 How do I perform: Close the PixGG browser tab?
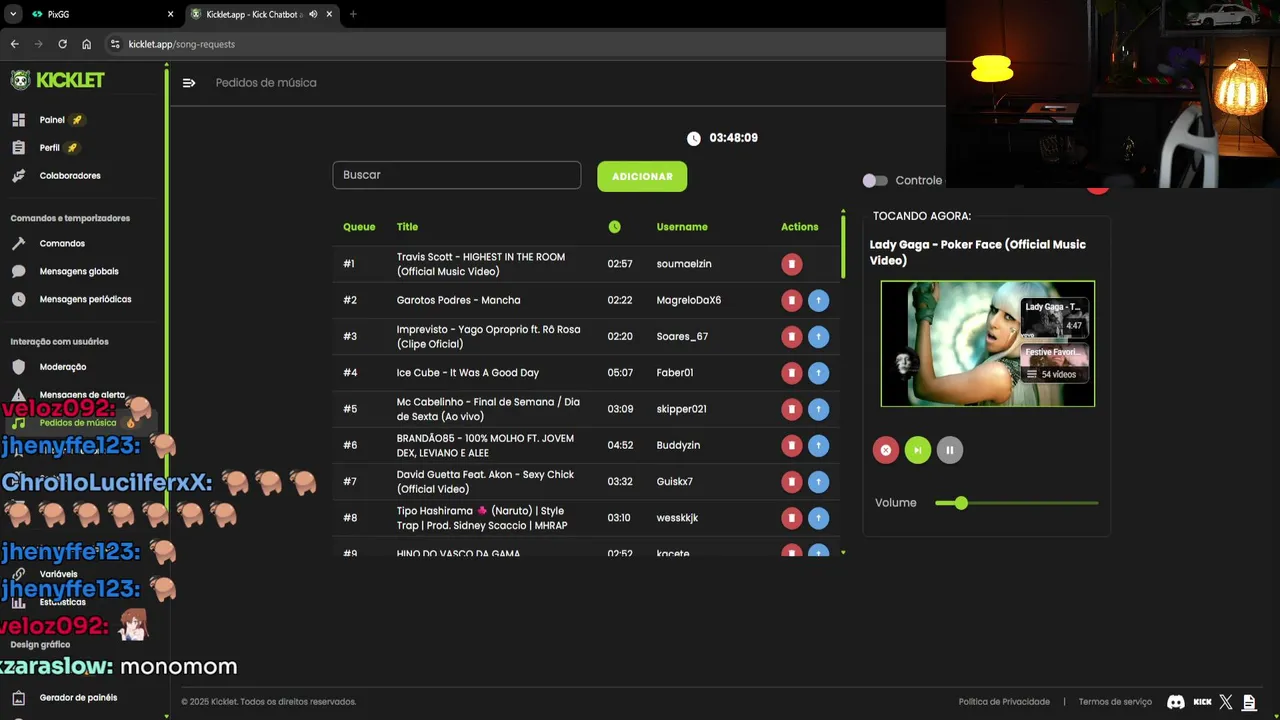170,14
